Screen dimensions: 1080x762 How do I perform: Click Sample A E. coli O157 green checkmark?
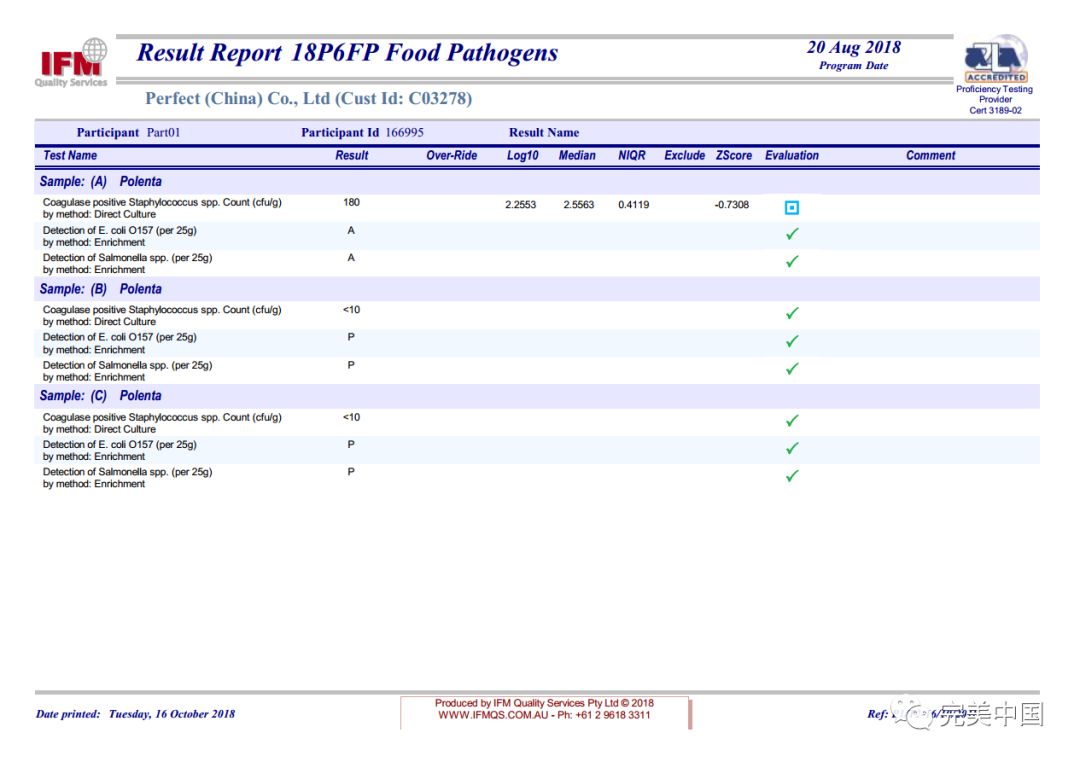click(792, 234)
